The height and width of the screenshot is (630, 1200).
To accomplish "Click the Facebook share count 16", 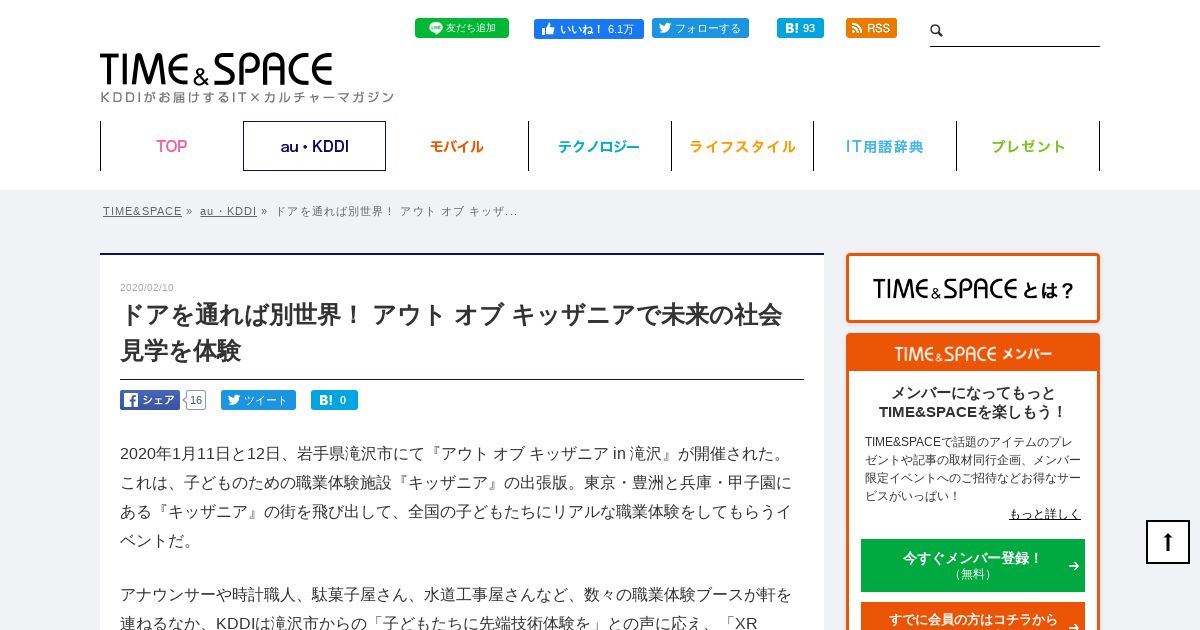I will click(196, 400).
